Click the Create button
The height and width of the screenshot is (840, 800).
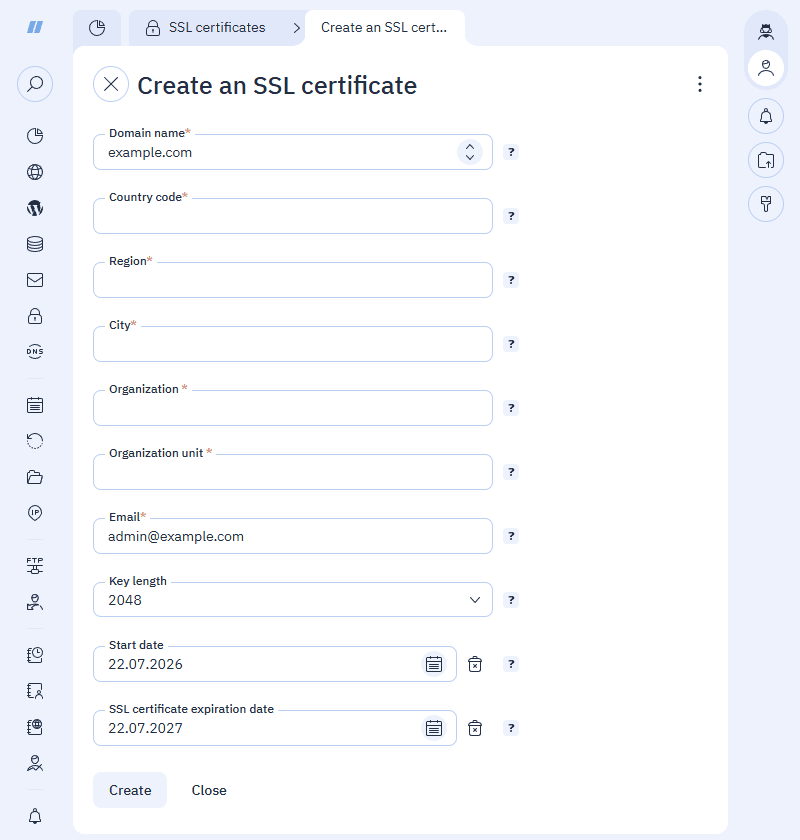[x=130, y=790]
